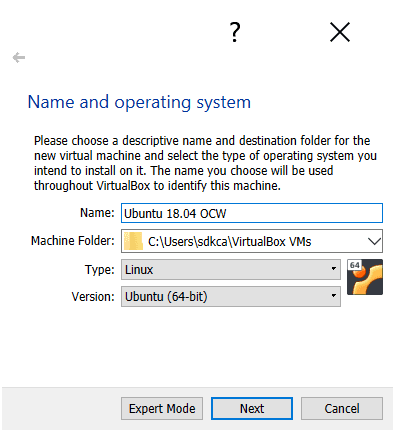Switch to Expert Mode
The image size is (395, 432).
(162, 408)
